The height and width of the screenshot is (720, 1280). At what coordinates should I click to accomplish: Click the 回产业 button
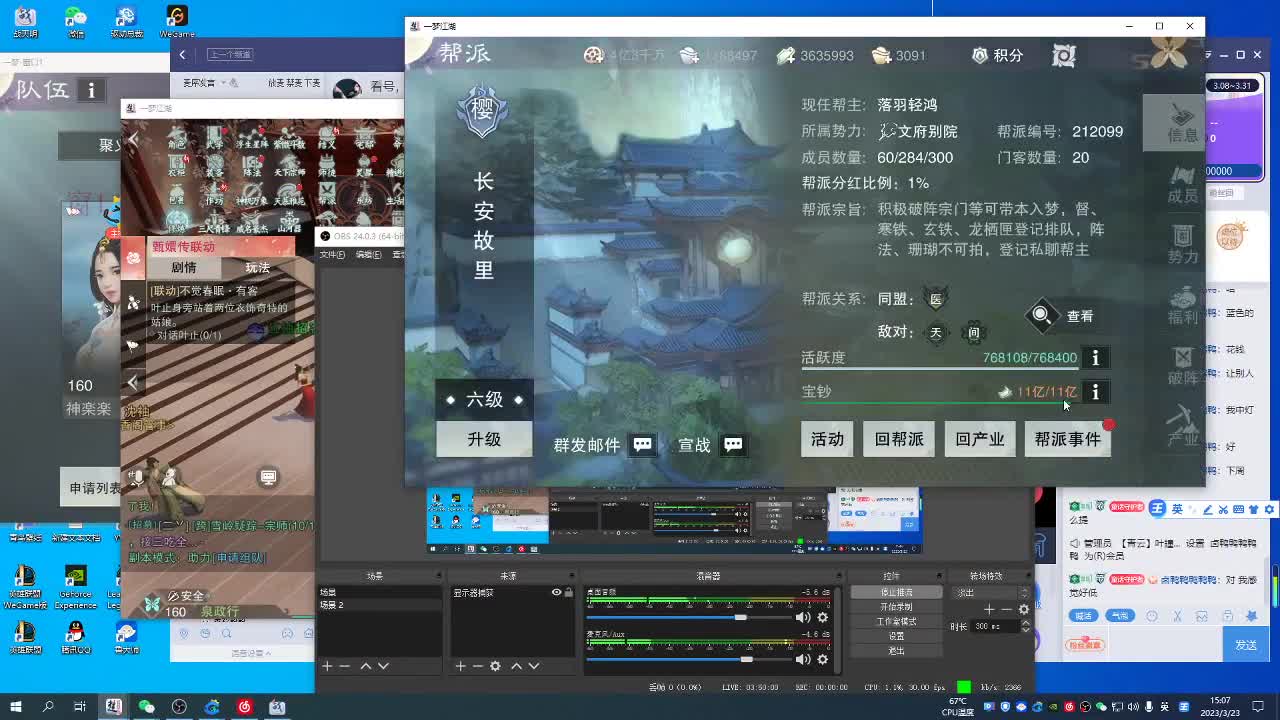pos(979,439)
